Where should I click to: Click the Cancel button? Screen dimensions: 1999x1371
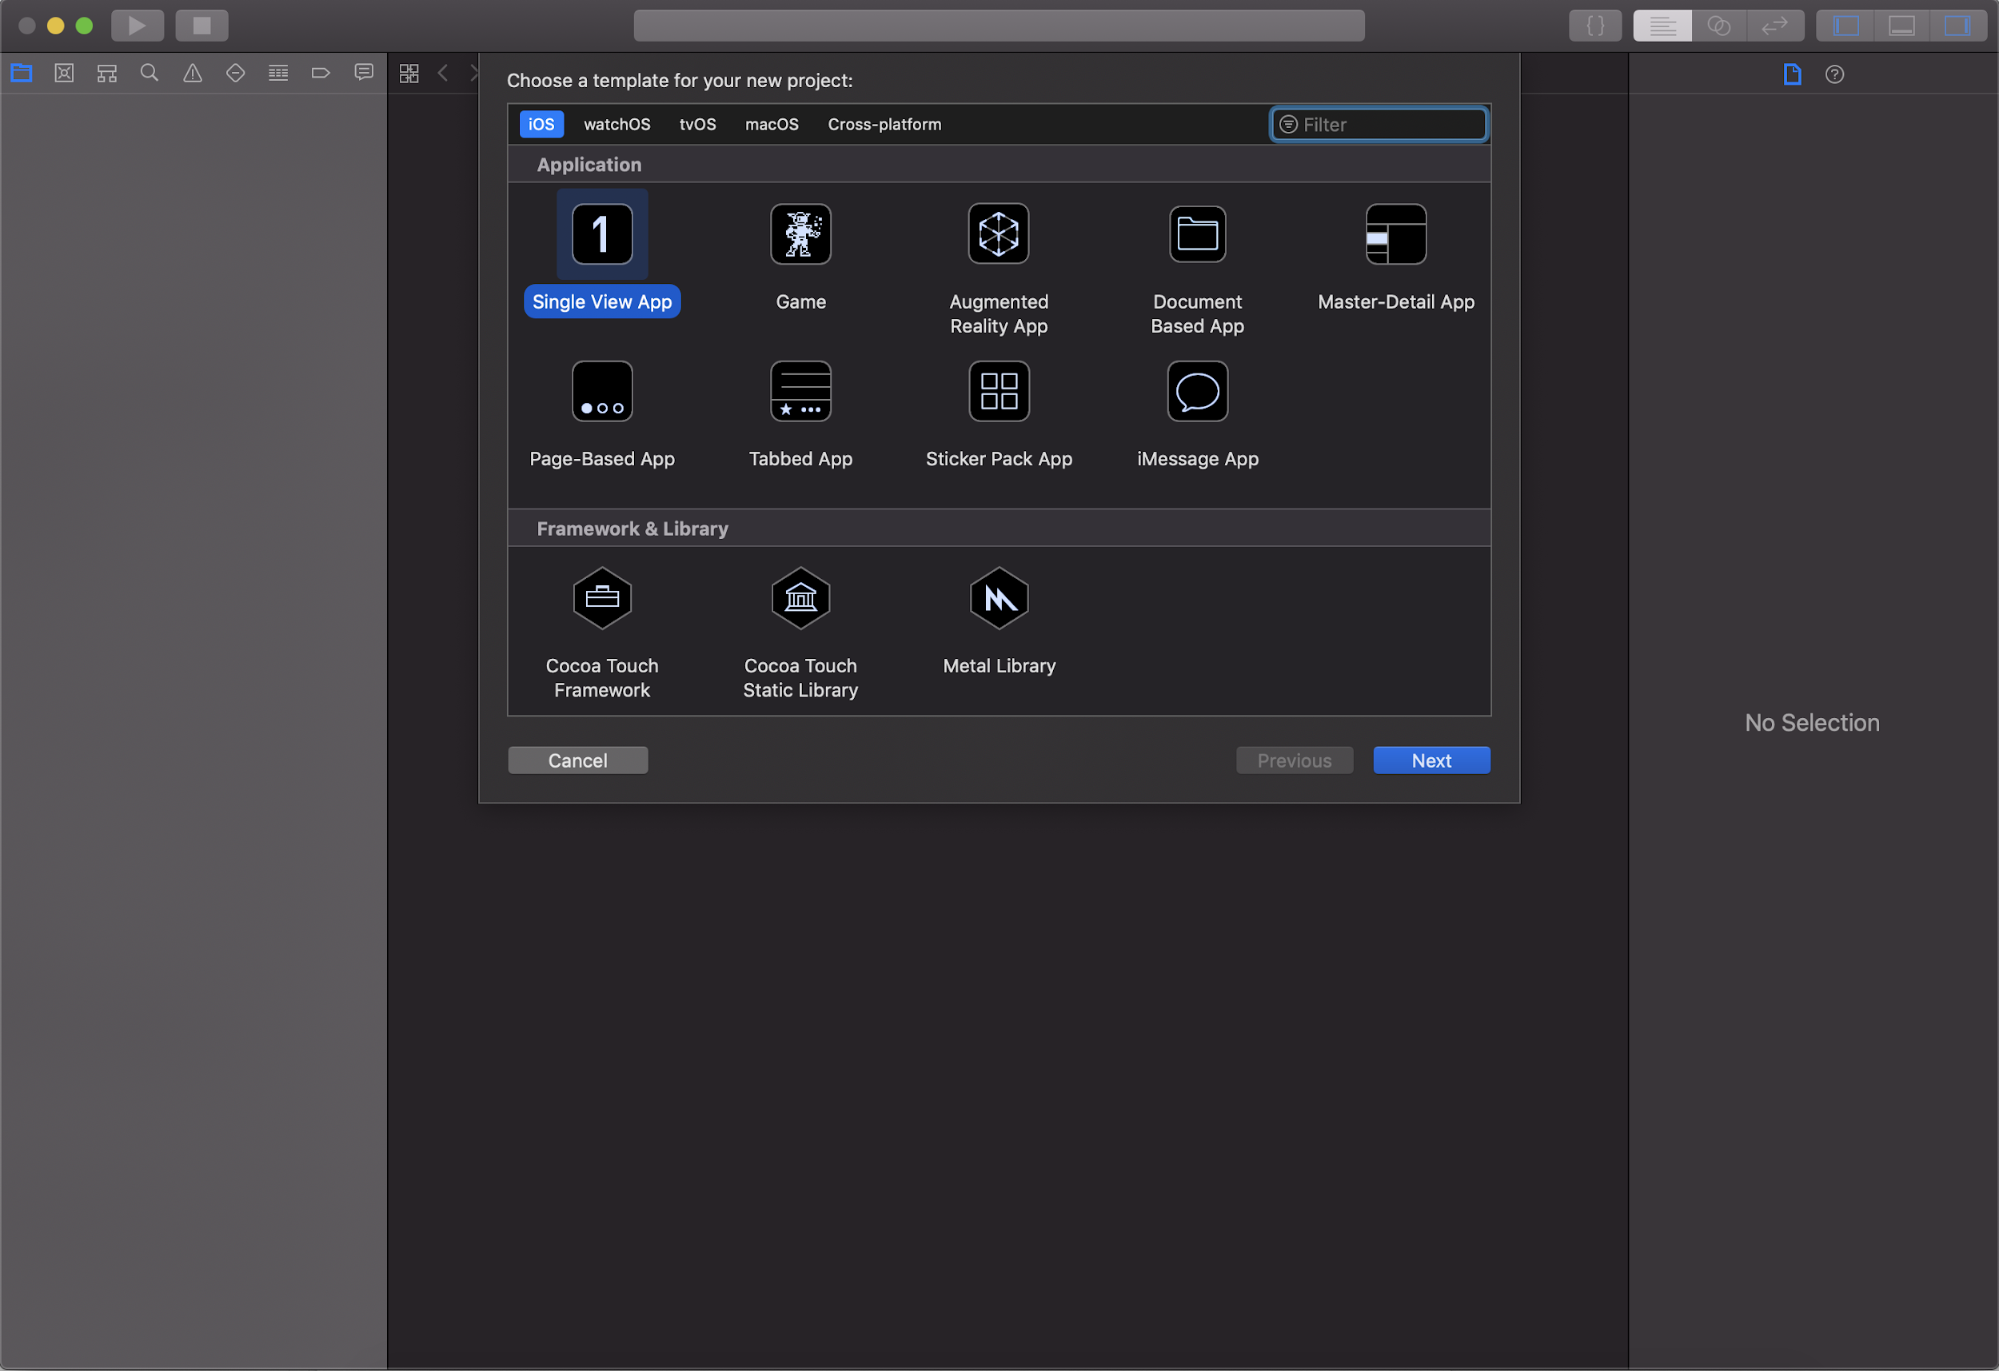point(577,760)
